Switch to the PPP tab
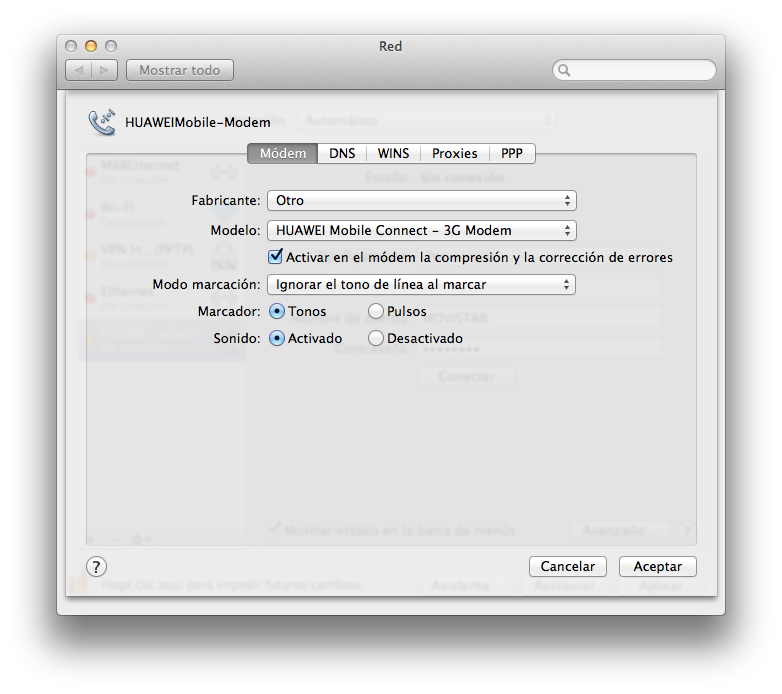Viewport: 782px width, 694px height. coord(512,154)
